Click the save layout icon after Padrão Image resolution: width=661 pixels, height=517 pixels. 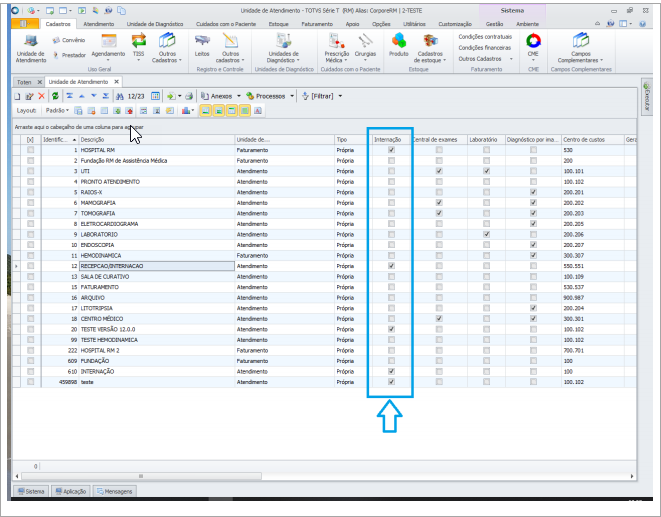point(78,110)
